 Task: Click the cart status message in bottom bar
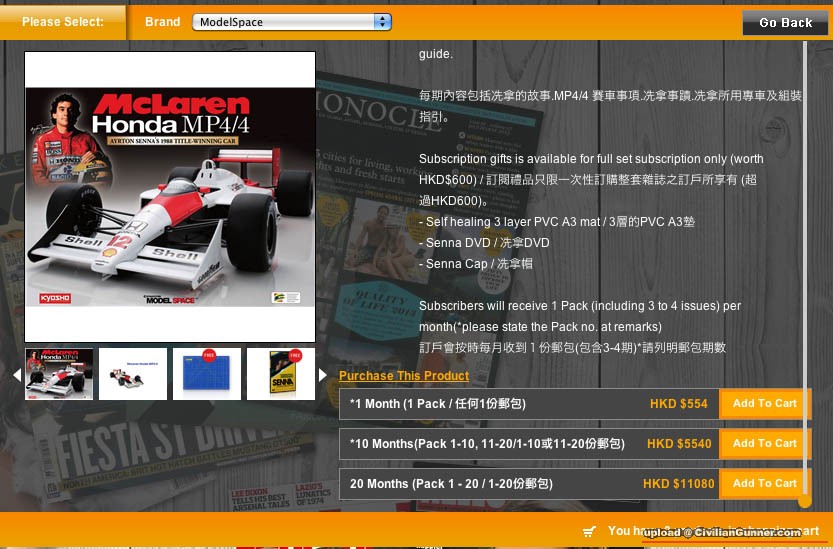[712, 531]
